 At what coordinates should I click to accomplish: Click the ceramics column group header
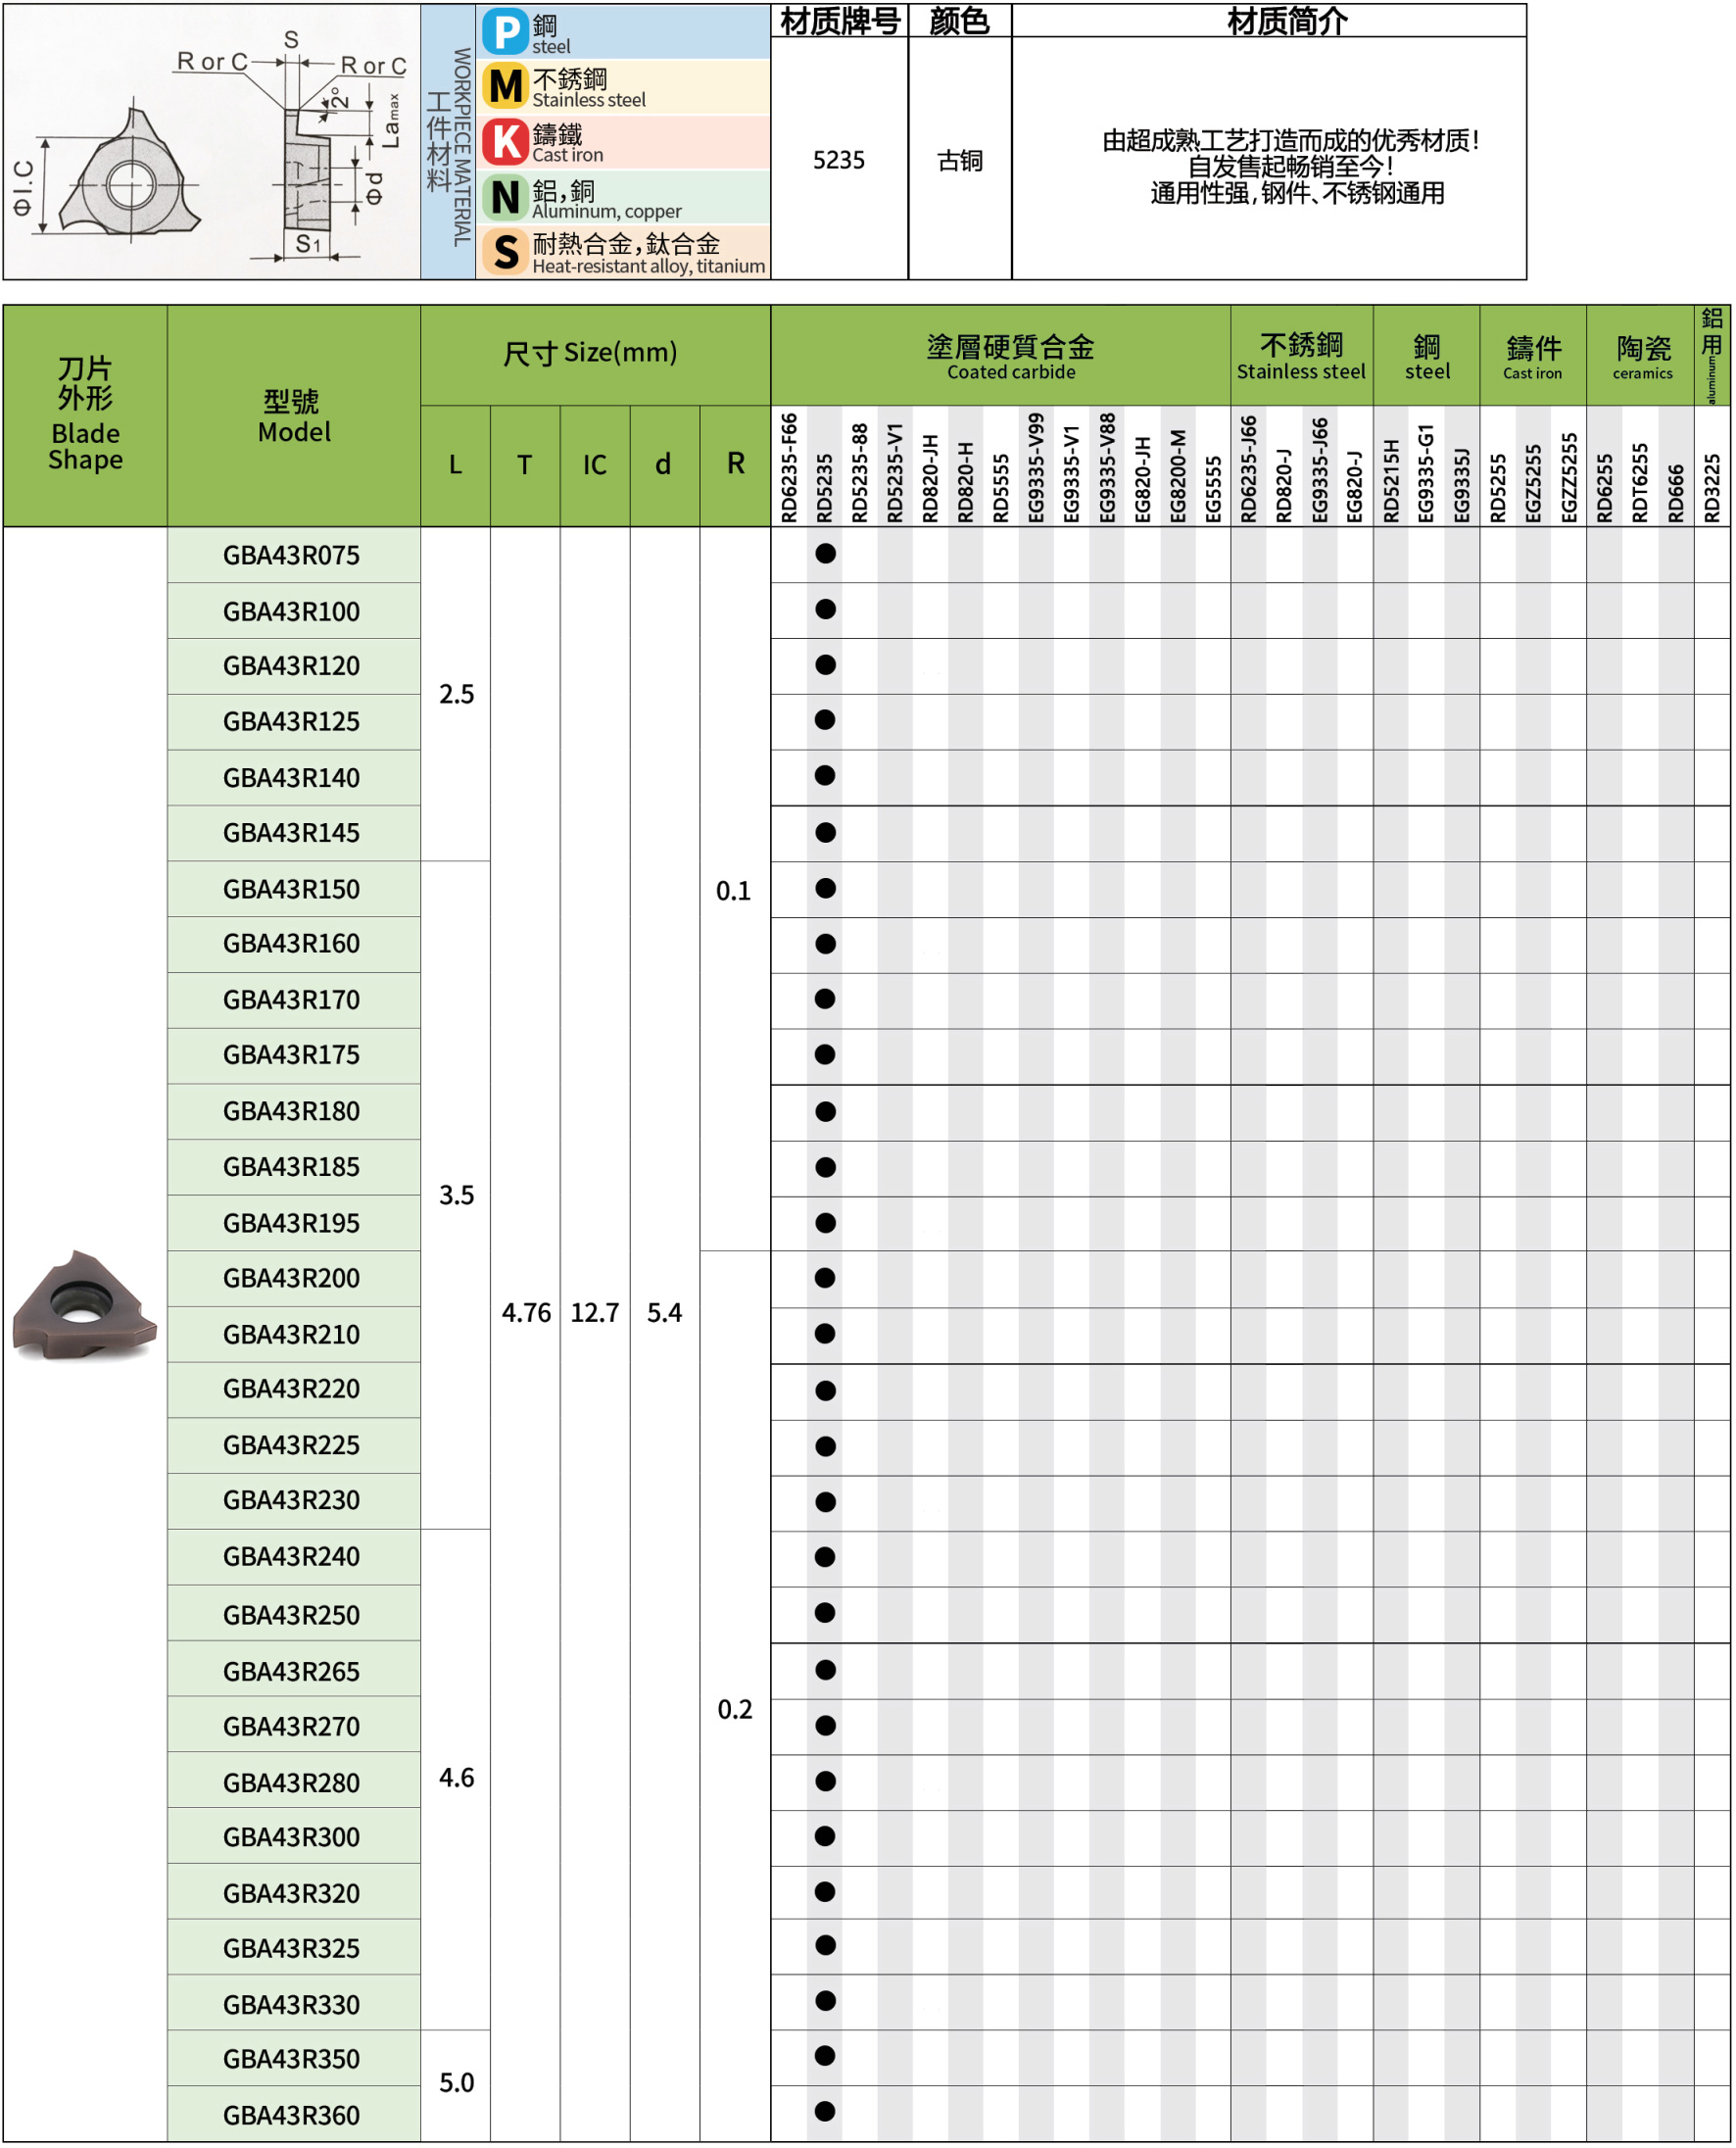[x=1641, y=356]
